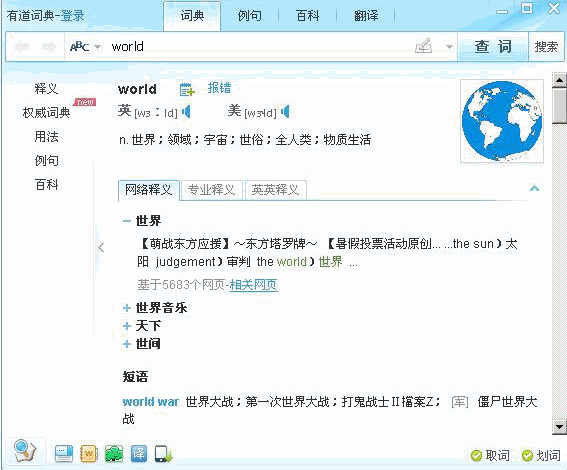Expand the 世界音乐 entry
Screen dimensions: 567x470
click(127, 308)
